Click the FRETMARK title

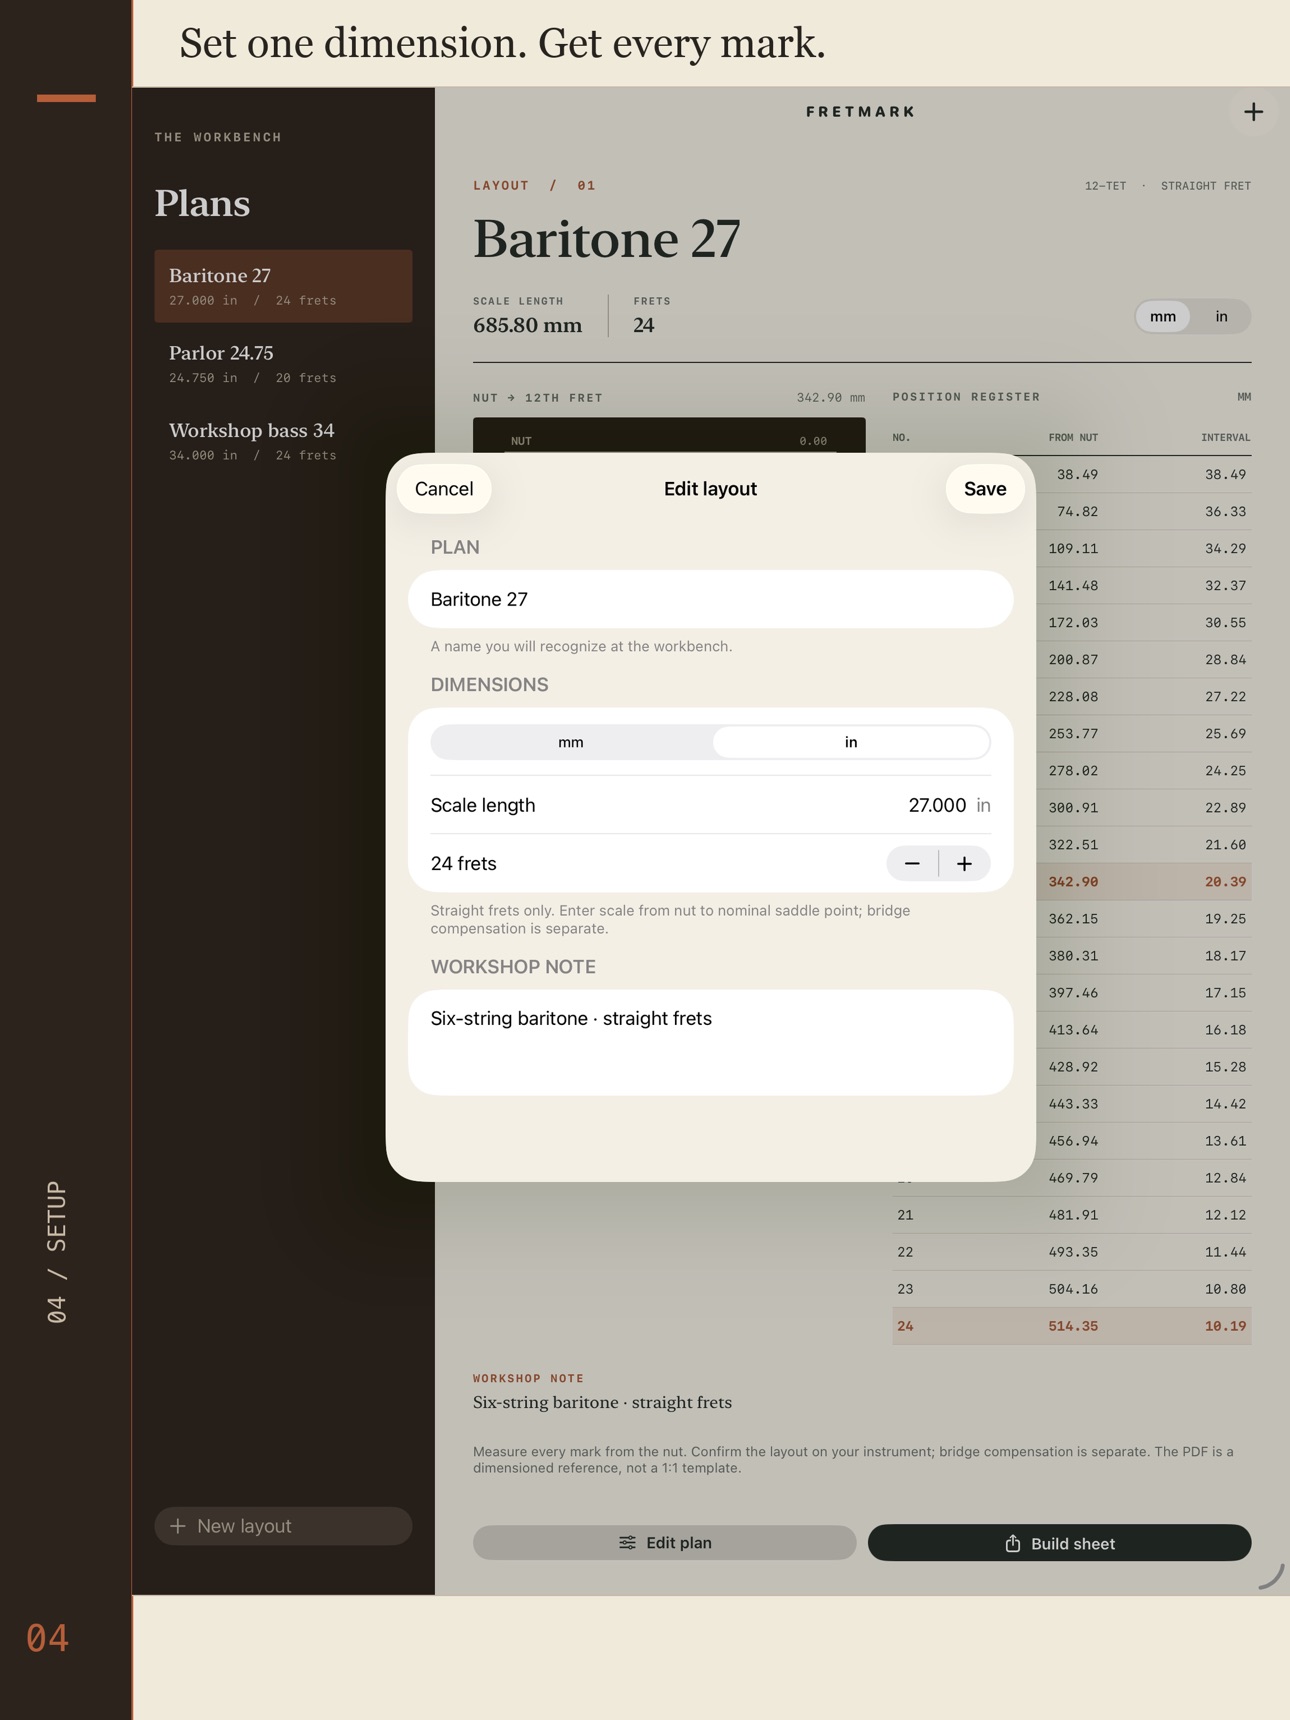pos(861,112)
